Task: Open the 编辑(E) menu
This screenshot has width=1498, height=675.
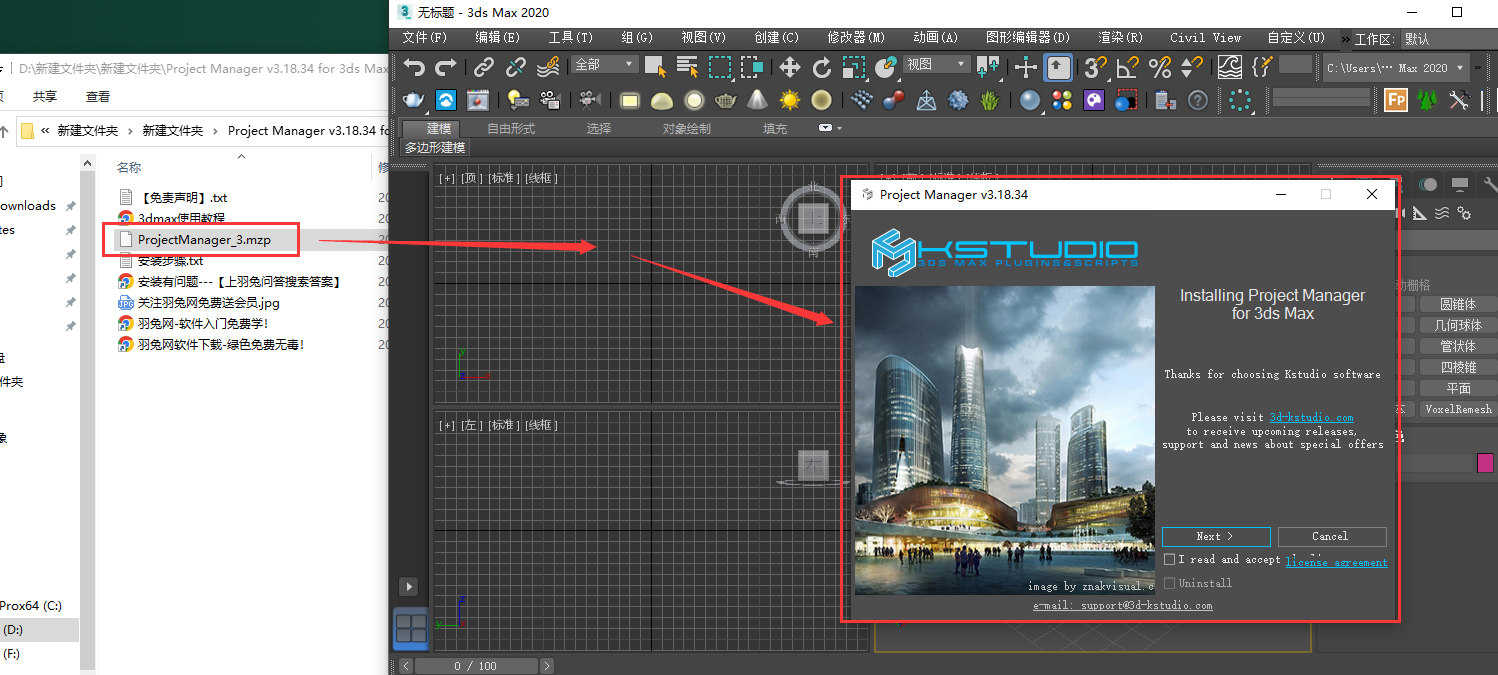Action: point(498,38)
